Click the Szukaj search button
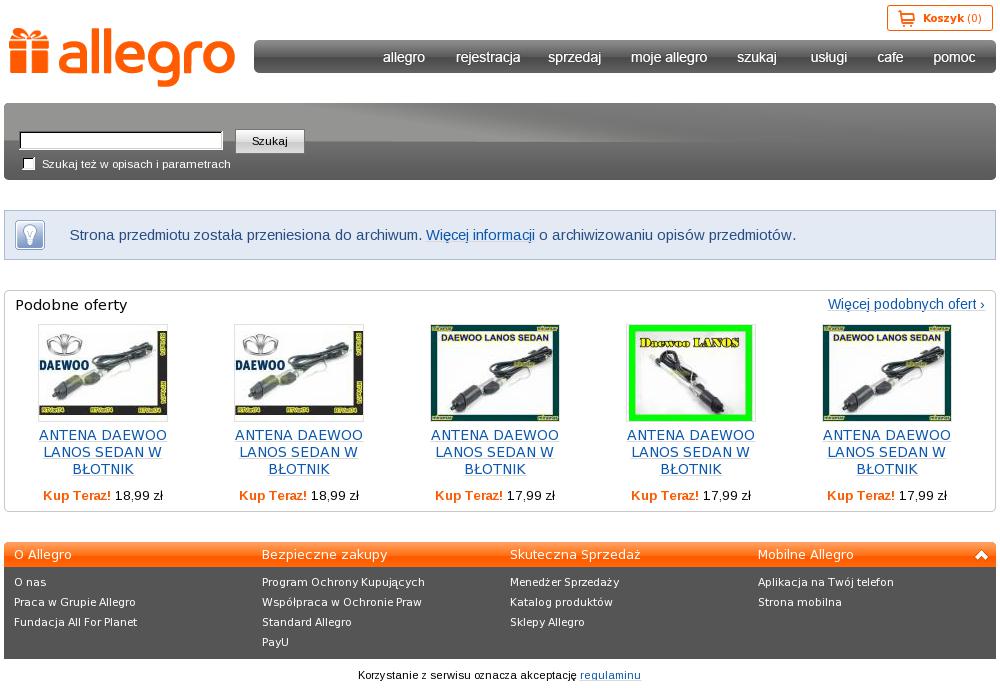This screenshot has height=695, width=1000. coord(270,141)
